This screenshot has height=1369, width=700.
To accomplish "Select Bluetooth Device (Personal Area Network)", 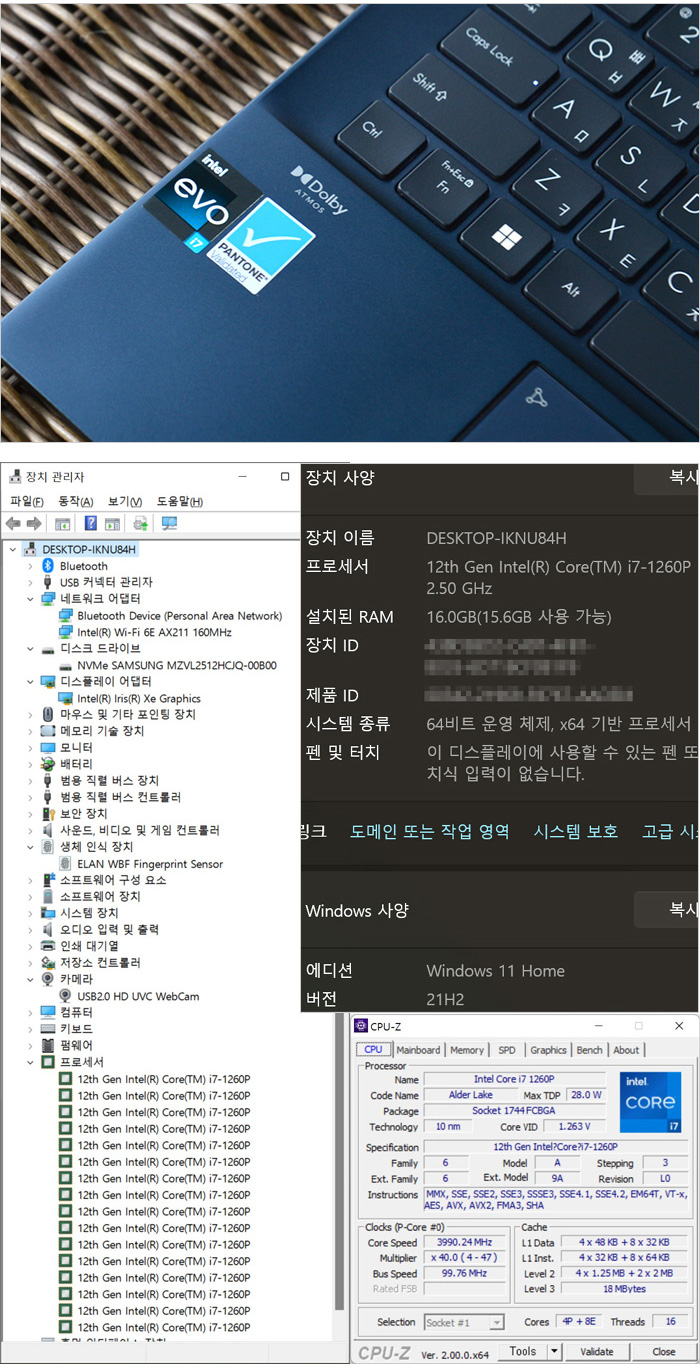I will [x=180, y=616].
